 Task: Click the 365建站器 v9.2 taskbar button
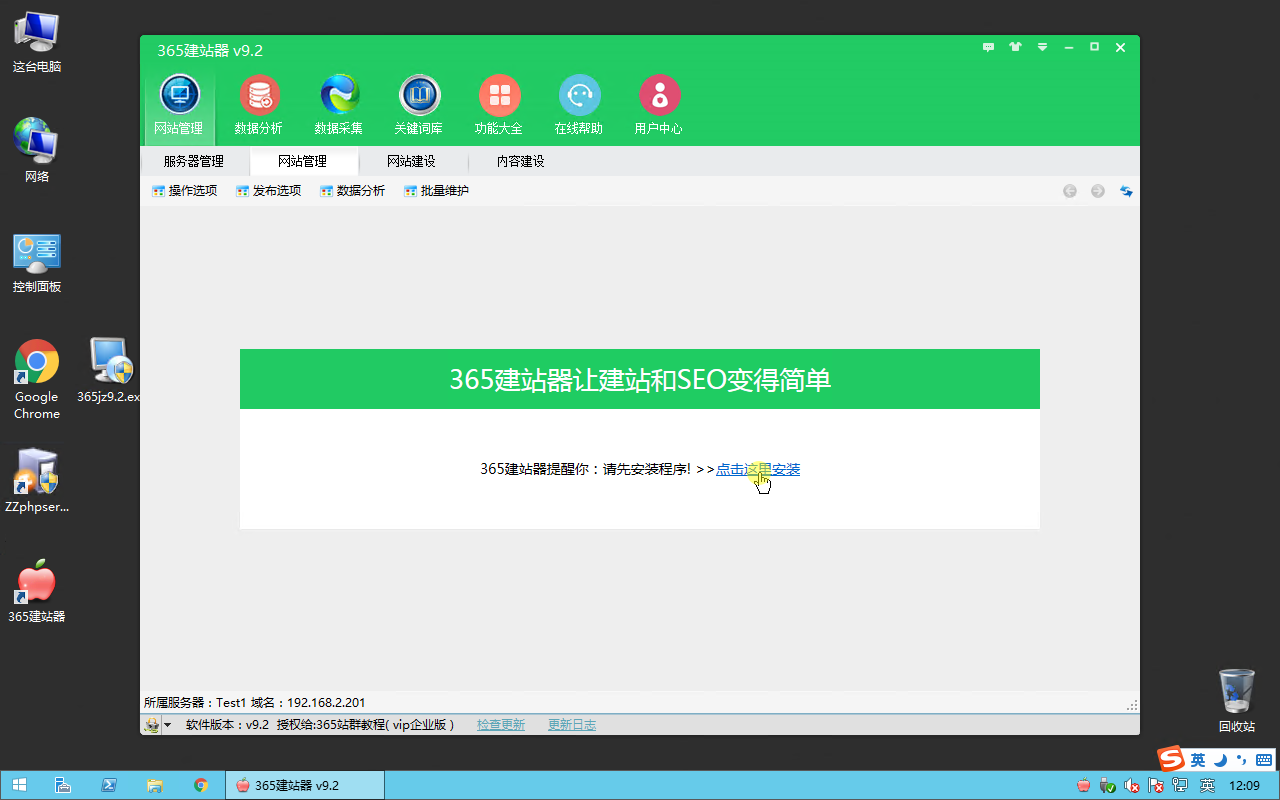(x=305, y=785)
